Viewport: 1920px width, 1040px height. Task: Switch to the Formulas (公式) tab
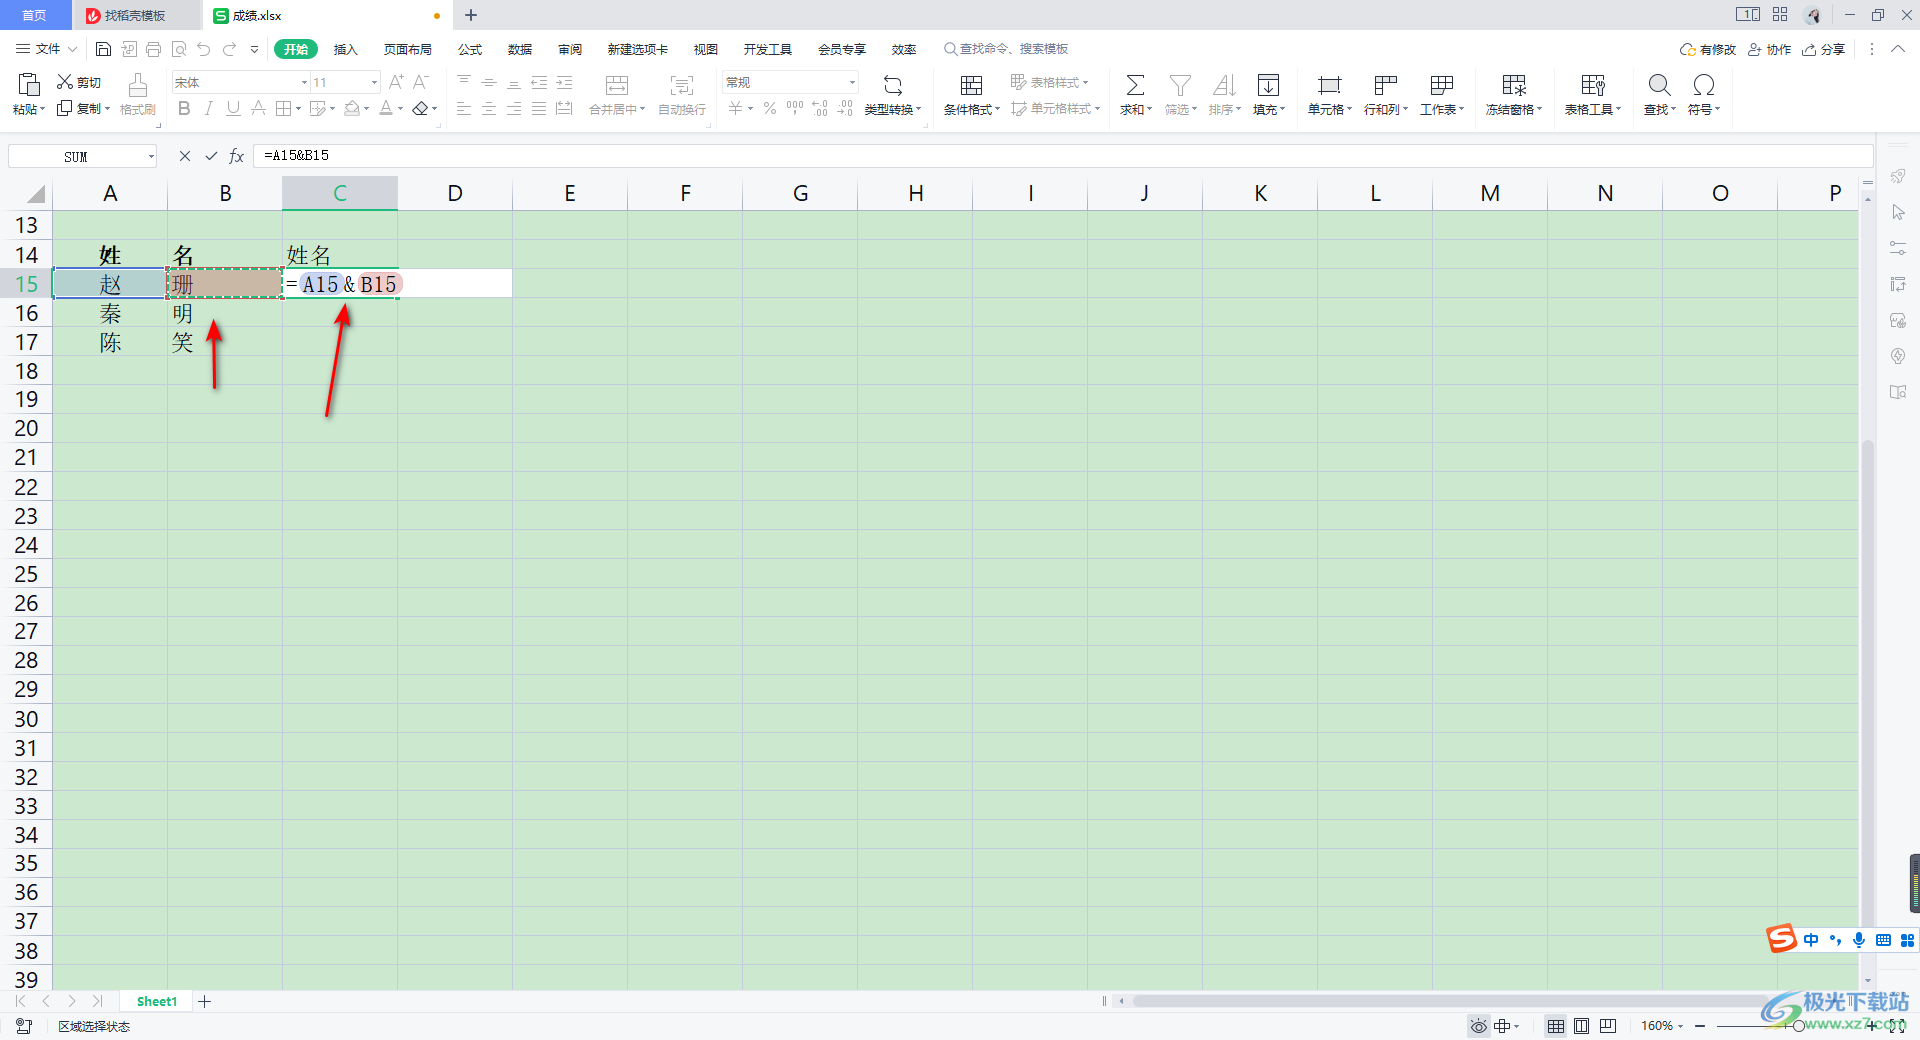pyautogui.click(x=470, y=49)
